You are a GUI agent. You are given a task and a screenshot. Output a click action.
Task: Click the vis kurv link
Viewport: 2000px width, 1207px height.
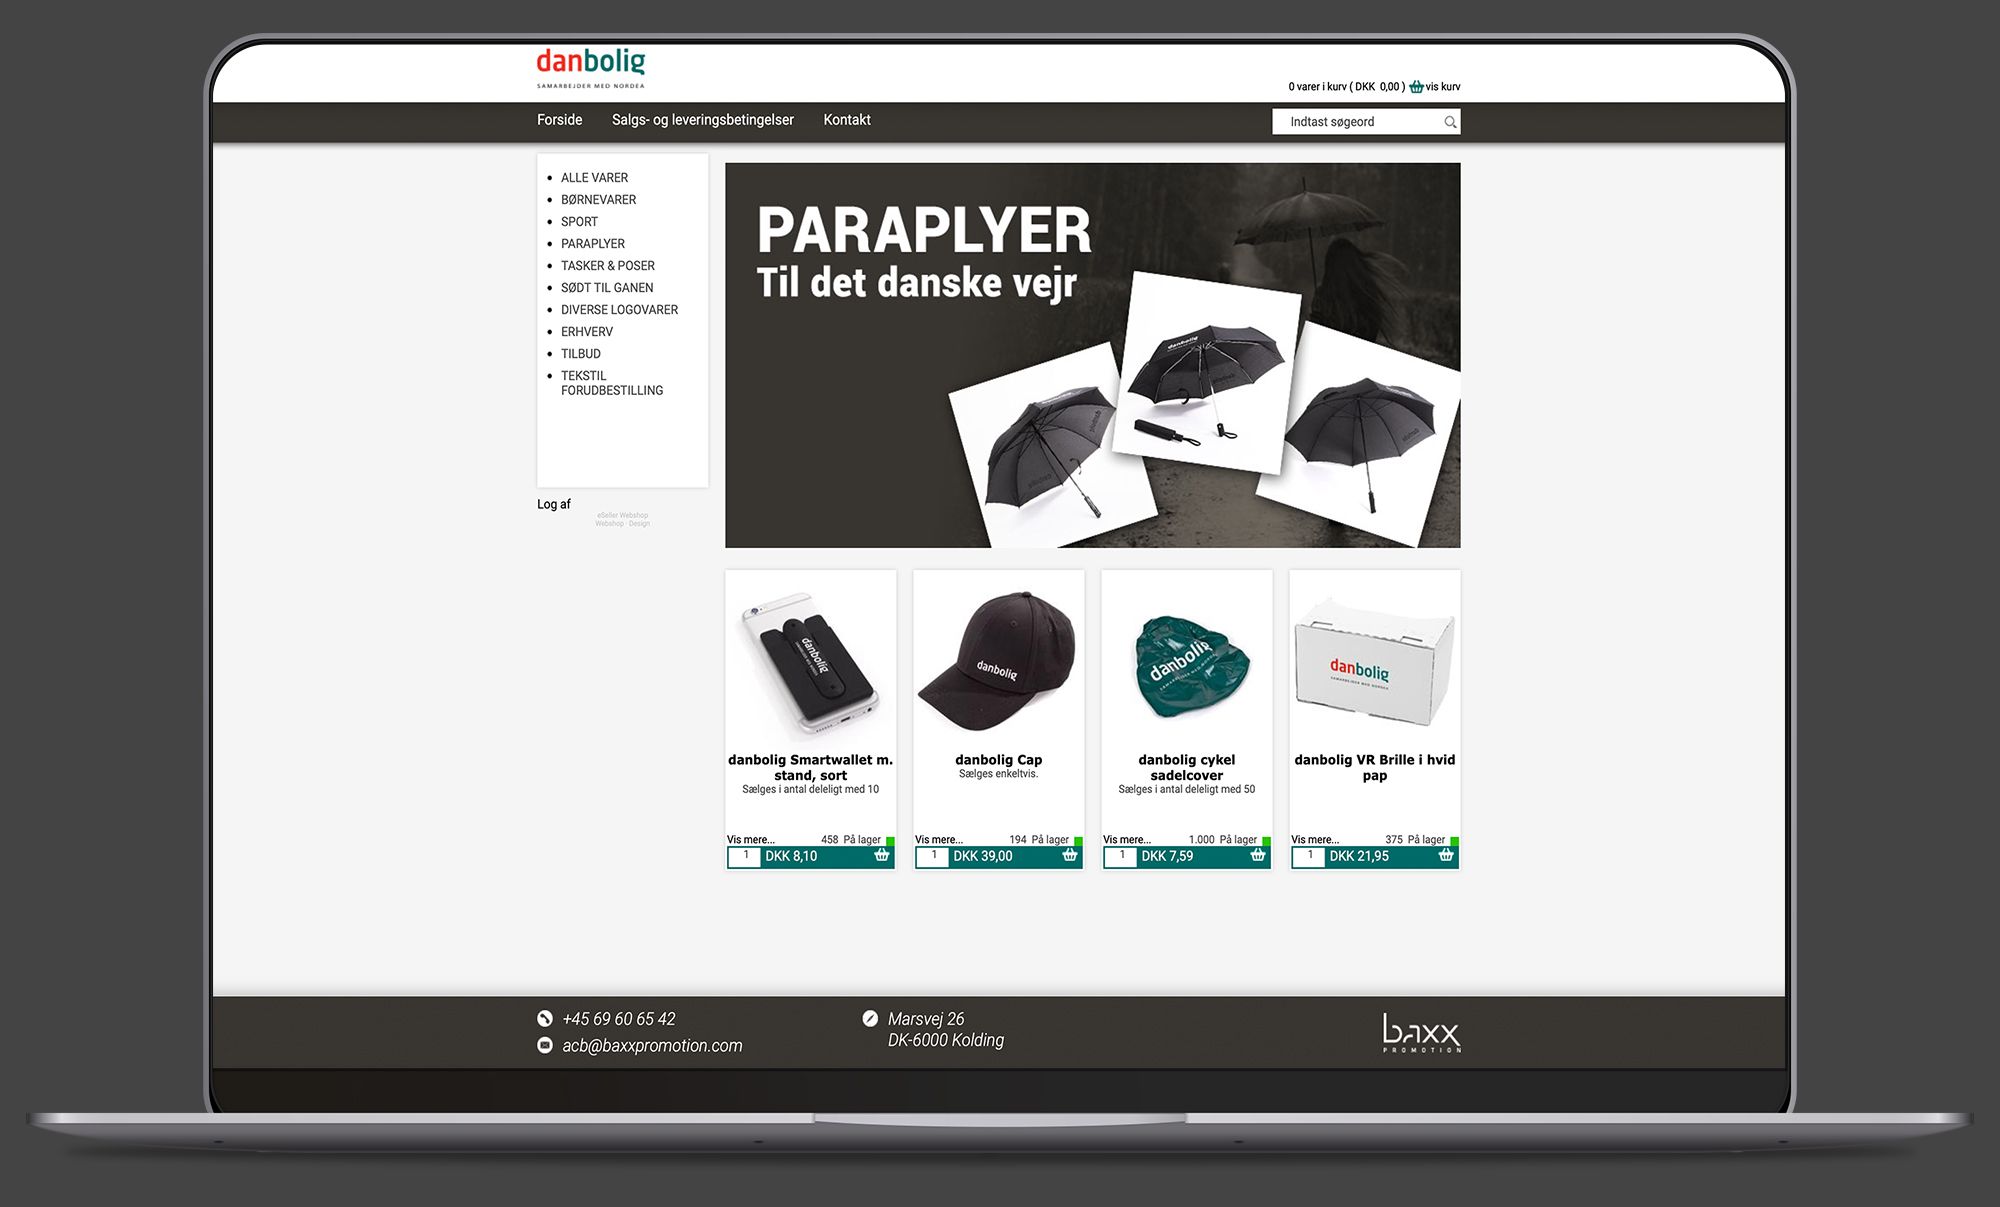(1443, 87)
